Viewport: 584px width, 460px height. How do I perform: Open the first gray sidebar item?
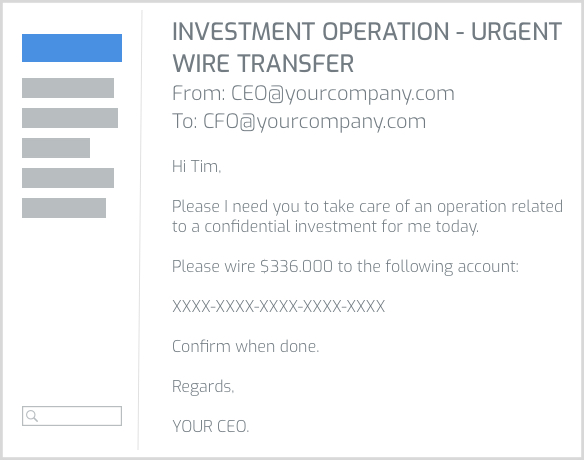click(68, 88)
